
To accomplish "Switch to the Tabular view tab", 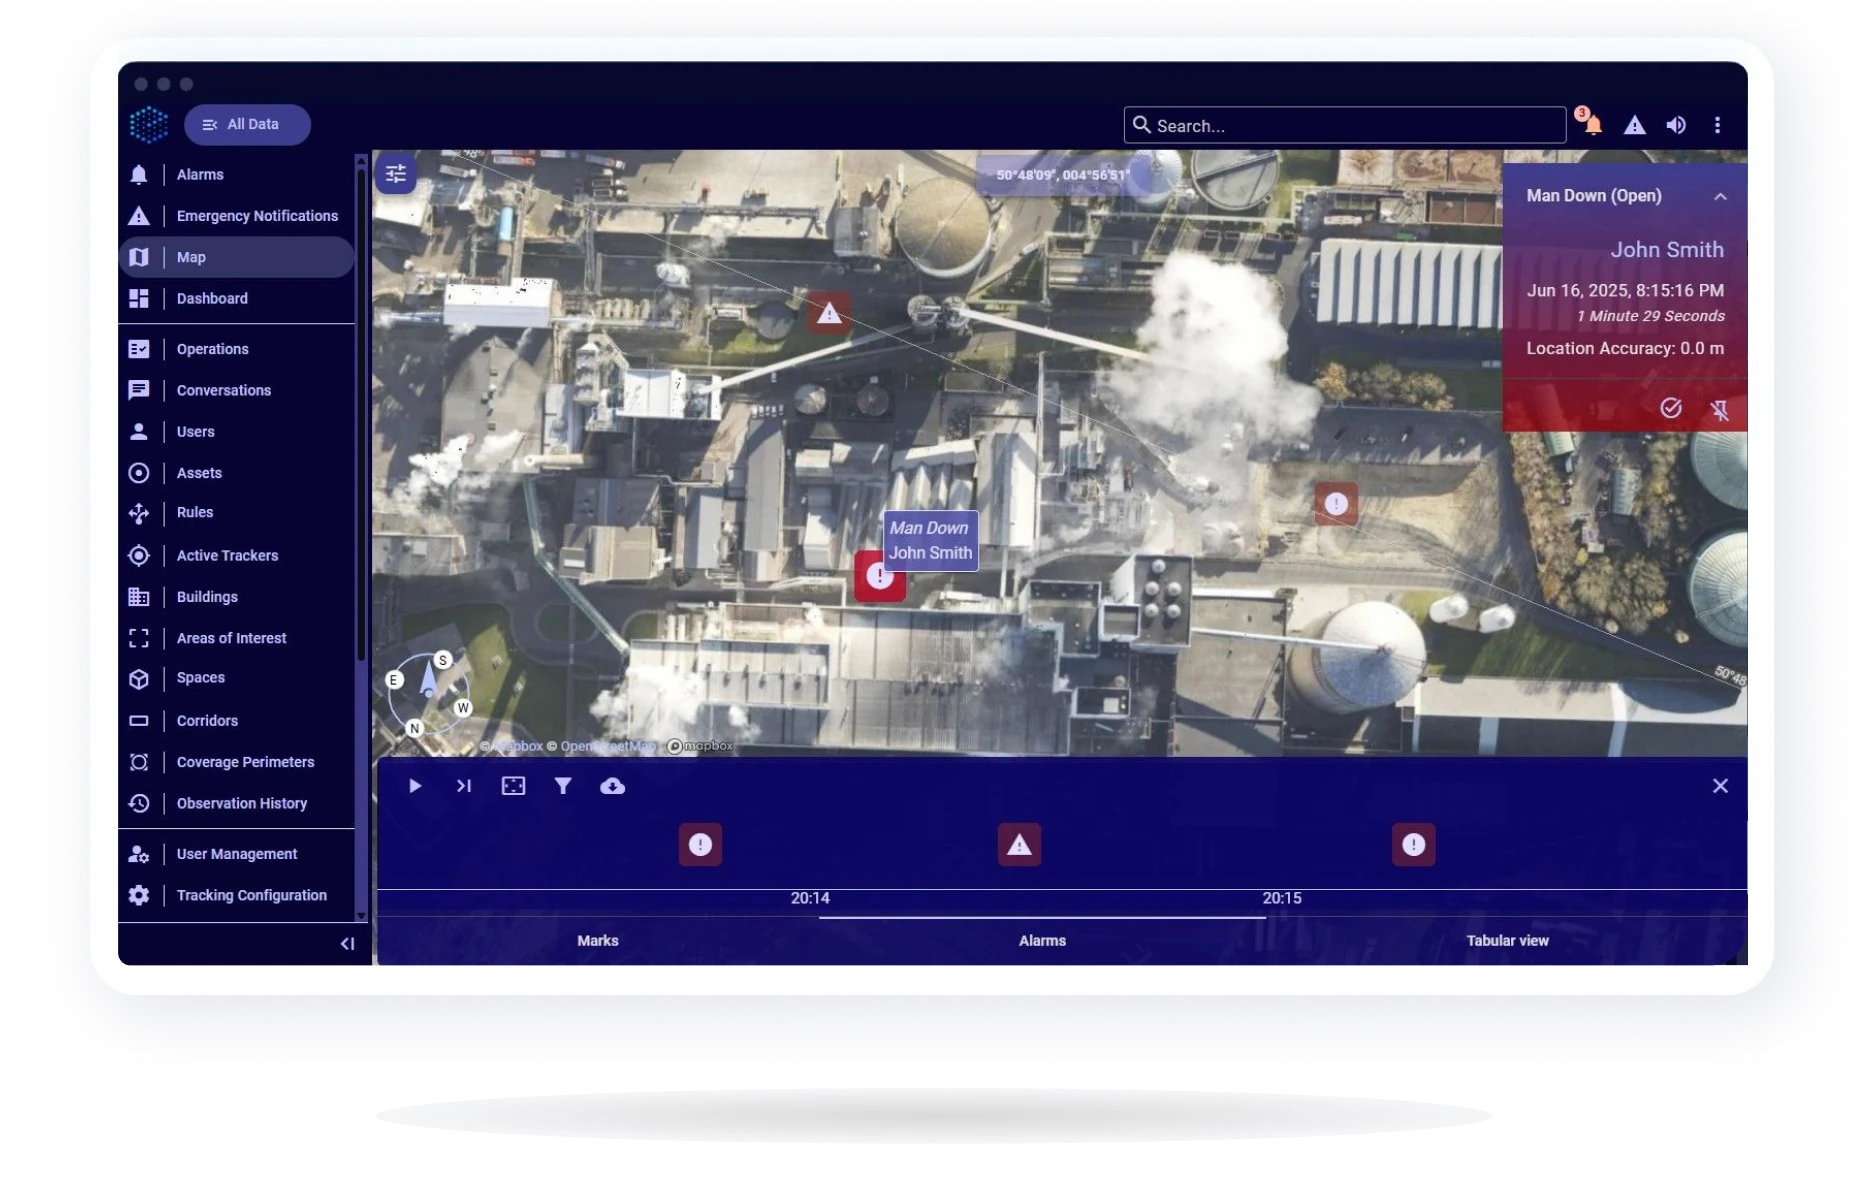I will (x=1507, y=941).
